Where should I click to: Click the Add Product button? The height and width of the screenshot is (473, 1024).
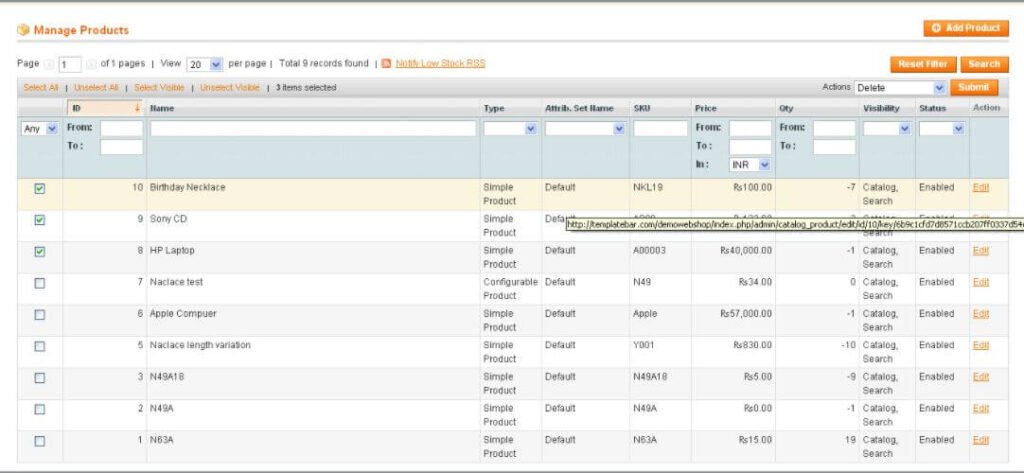point(966,28)
